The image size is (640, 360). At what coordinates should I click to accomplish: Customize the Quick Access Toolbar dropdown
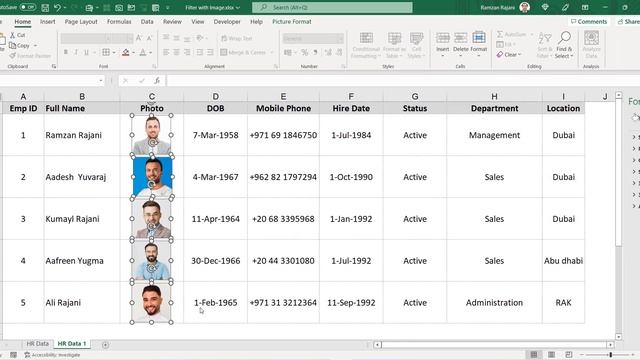point(168,8)
